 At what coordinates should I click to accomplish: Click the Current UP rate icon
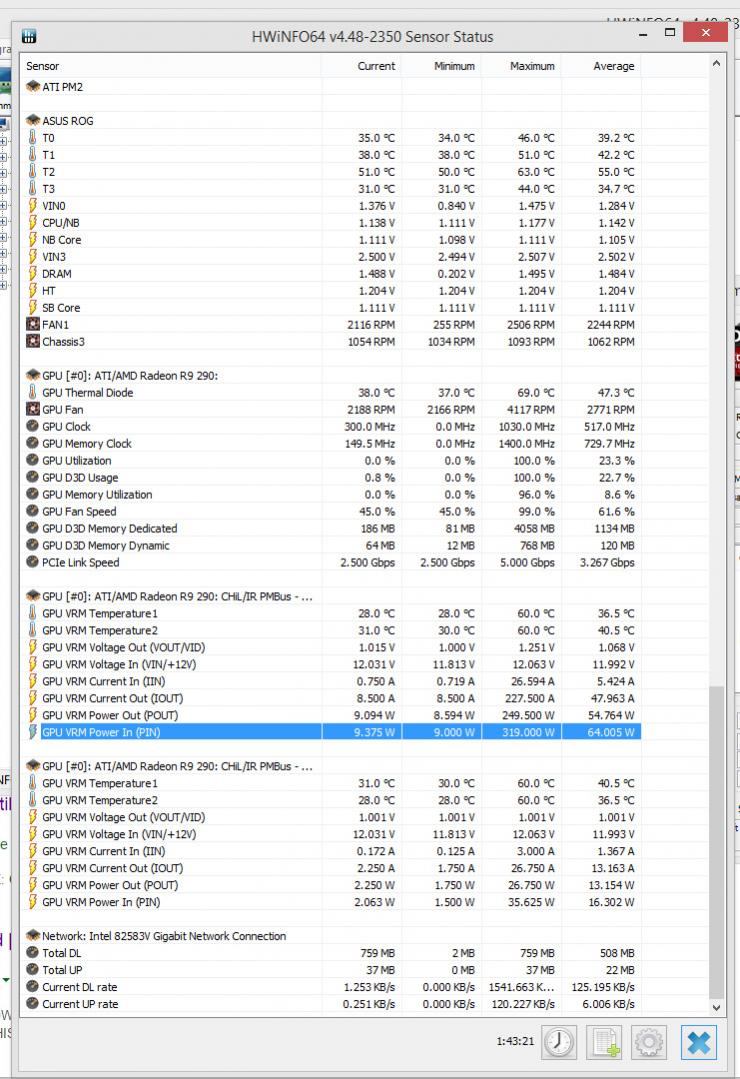click(32, 1004)
